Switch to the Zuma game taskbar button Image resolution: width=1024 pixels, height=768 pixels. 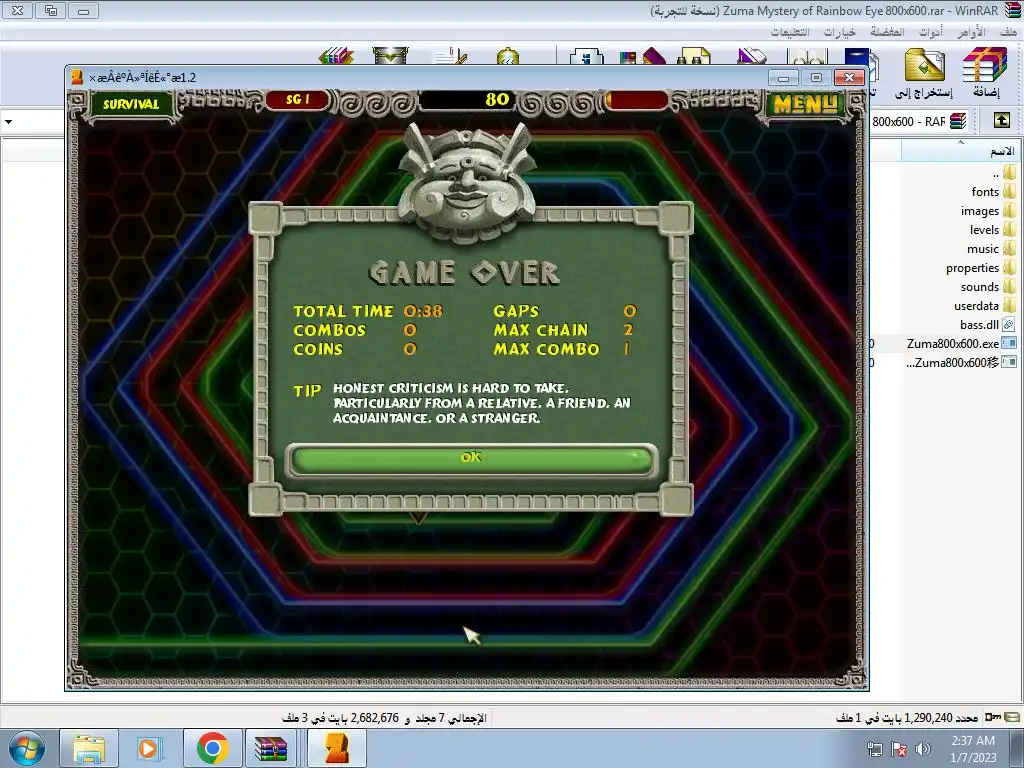336,748
